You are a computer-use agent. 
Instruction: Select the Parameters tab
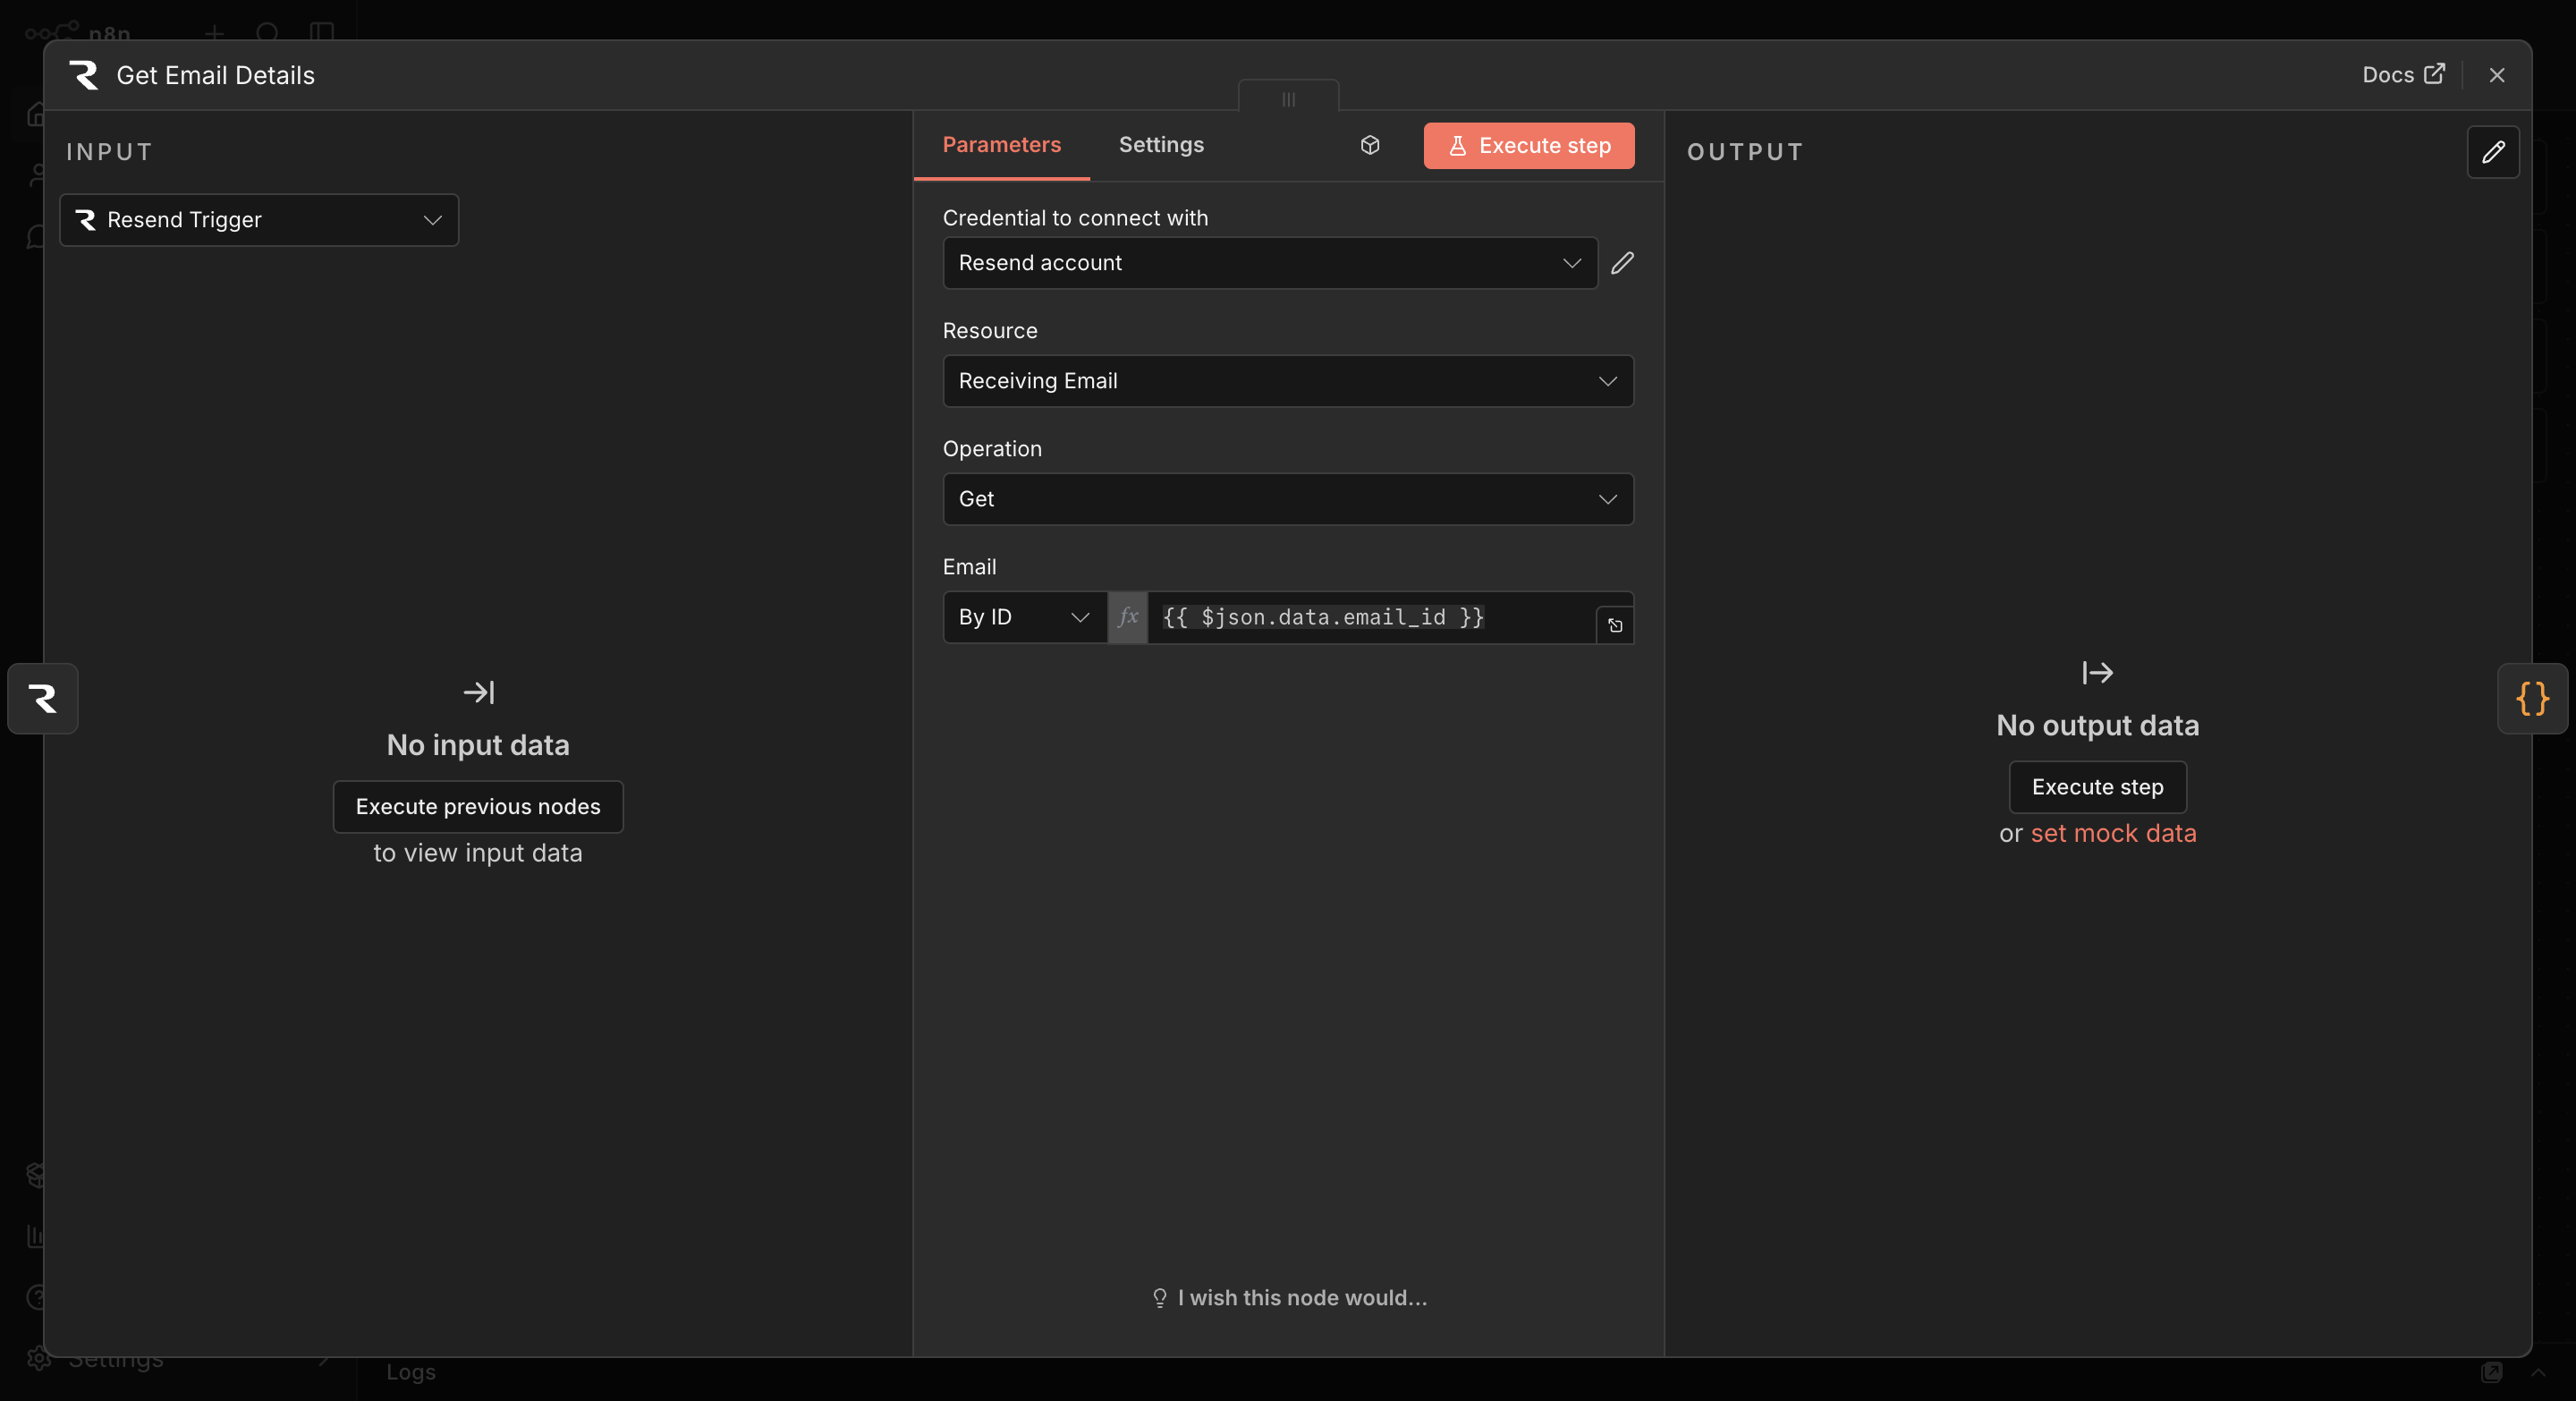1001,145
